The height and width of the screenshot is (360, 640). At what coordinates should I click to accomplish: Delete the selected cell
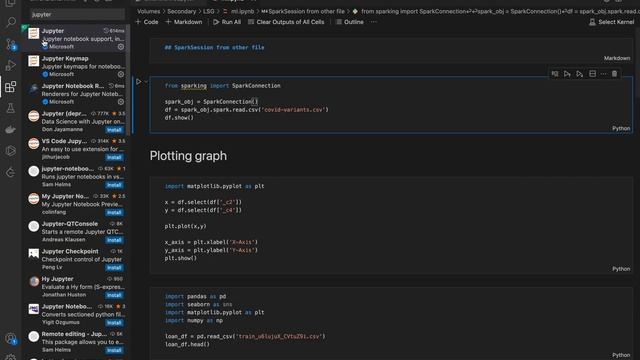(614, 74)
